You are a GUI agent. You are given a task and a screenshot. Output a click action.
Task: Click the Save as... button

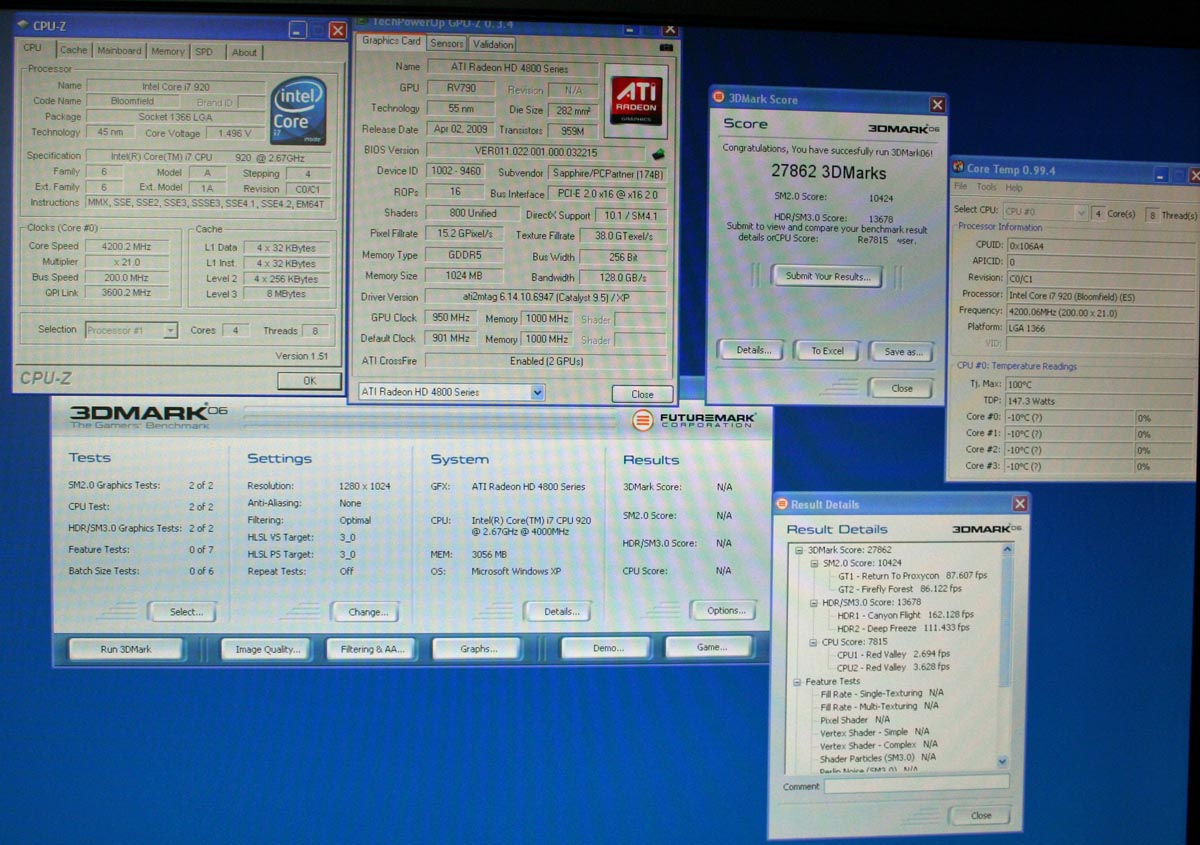pyautogui.click(x=903, y=352)
